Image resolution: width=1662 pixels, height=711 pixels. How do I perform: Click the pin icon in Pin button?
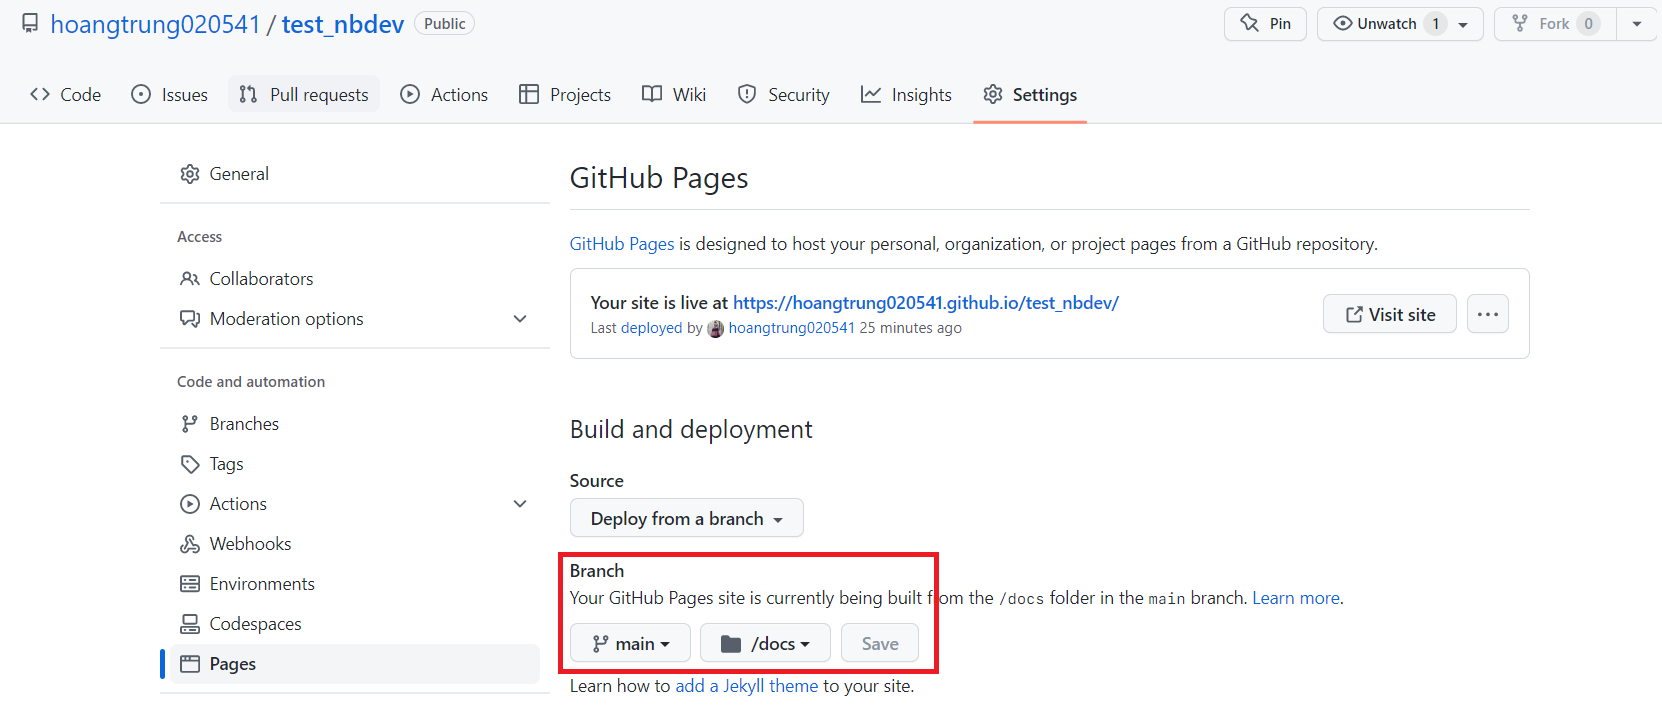[x=1250, y=23]
